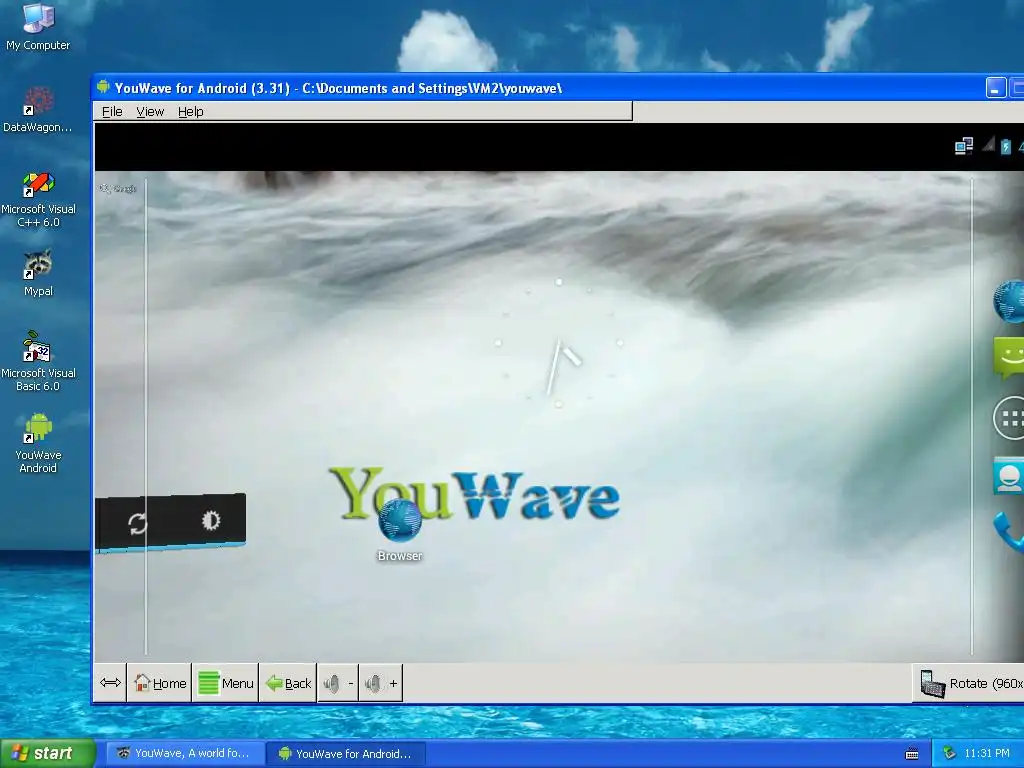Minimize the YouWave for Android window
Viewport: 1024px width, 768px height.
(x=995, y=88)
